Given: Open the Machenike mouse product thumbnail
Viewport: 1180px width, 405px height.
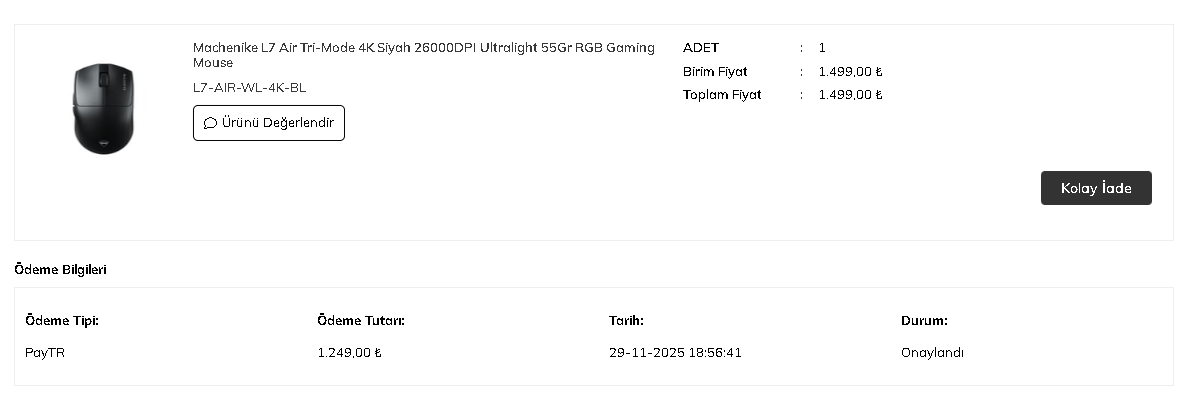Looking at the screenshot, I should pyautogui.click(x=103, y=108).
